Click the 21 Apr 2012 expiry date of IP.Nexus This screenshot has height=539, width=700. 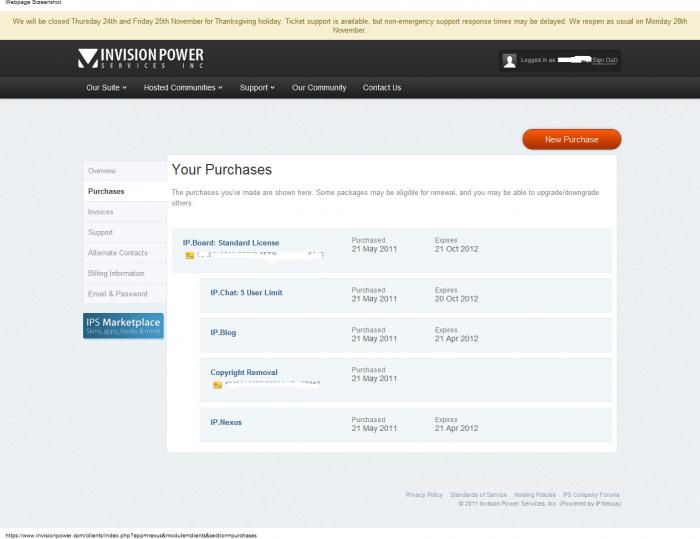(456, 428)
